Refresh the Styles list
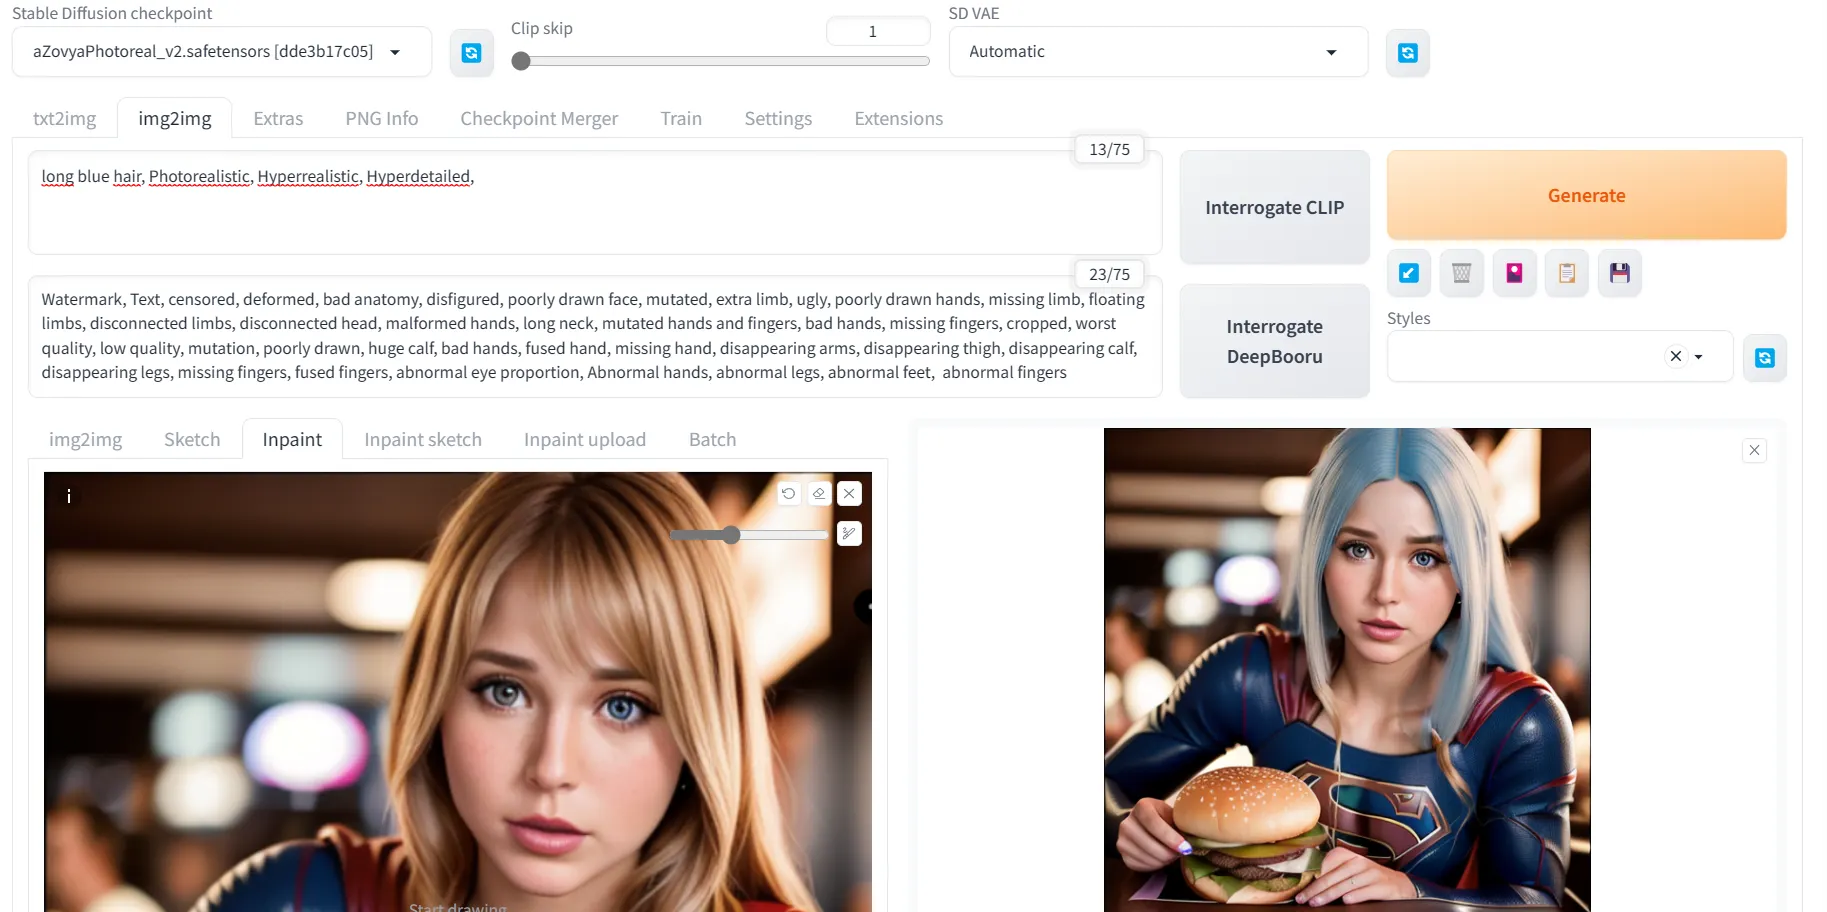The width and height of the screenshot is (1827, 912). point(1764,358)
